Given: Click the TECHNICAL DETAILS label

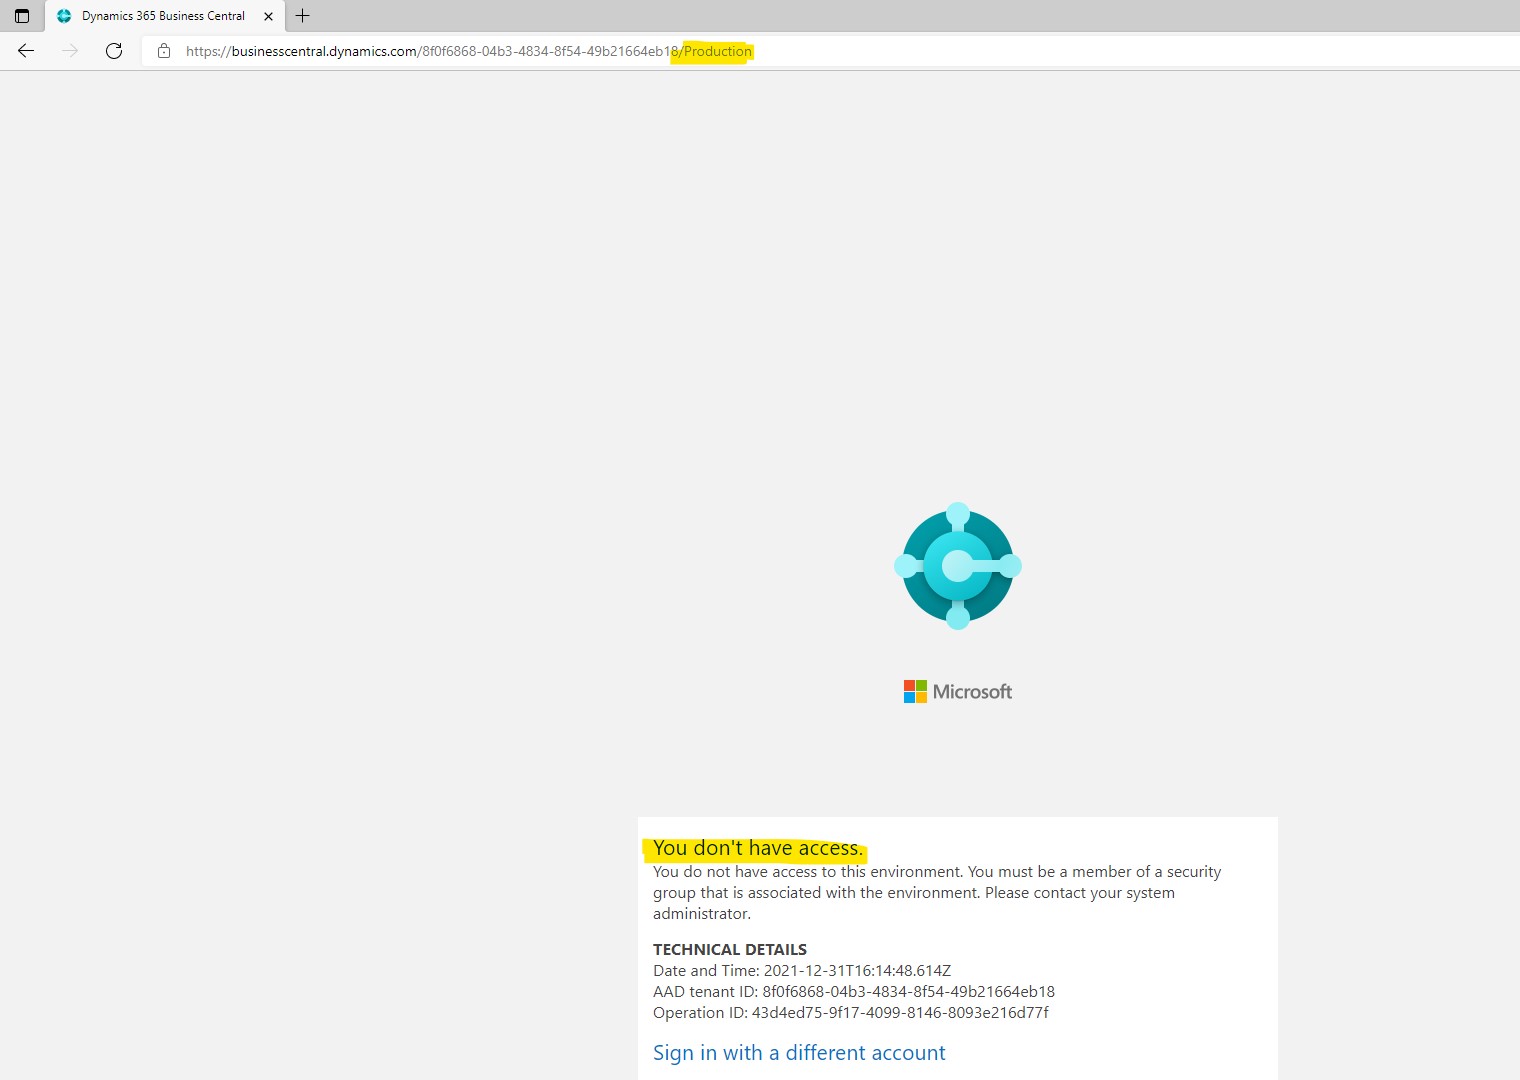Looking at the screenshot, I should (730, 949).
